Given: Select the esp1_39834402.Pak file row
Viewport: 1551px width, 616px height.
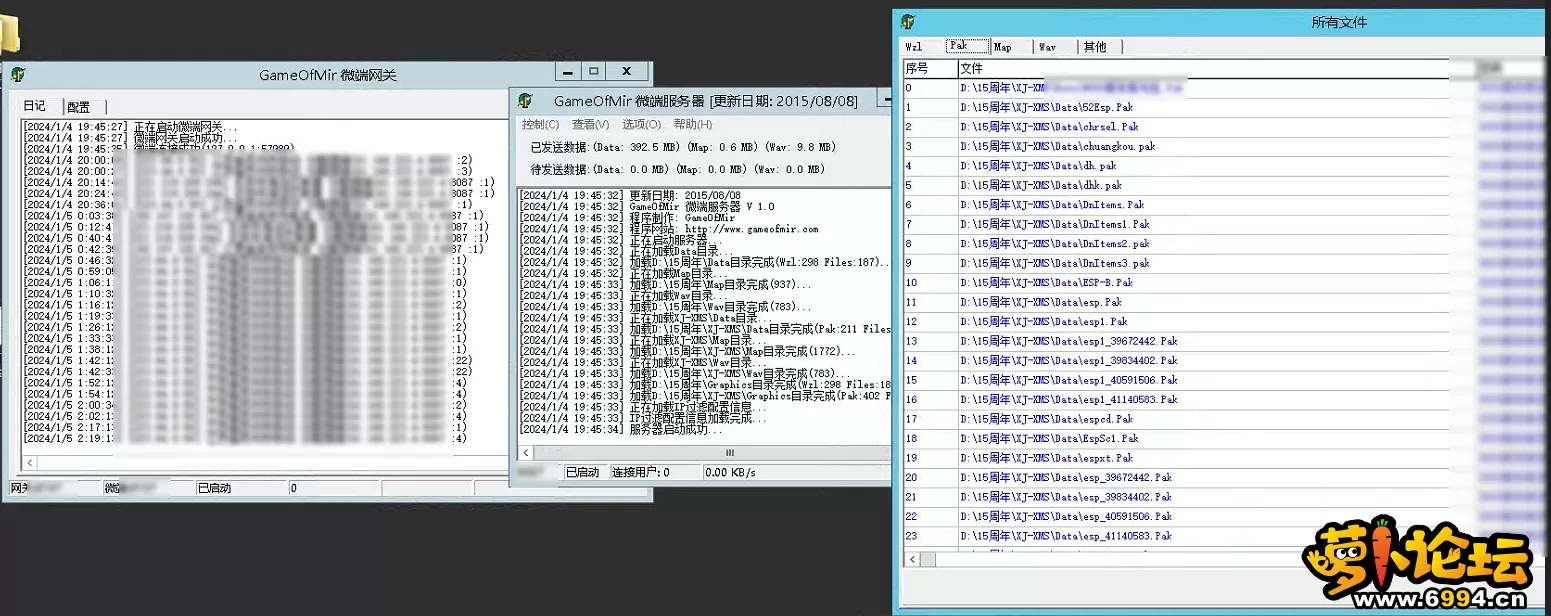Looking at the screenshot, I should (x=1175, y=361).
